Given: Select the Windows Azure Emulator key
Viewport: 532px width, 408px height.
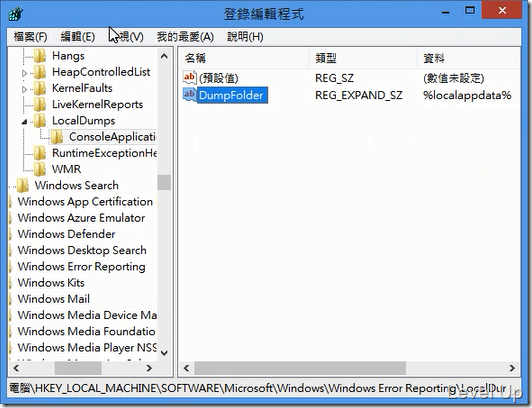Looking at the screenshot, I should coord(81,218).
